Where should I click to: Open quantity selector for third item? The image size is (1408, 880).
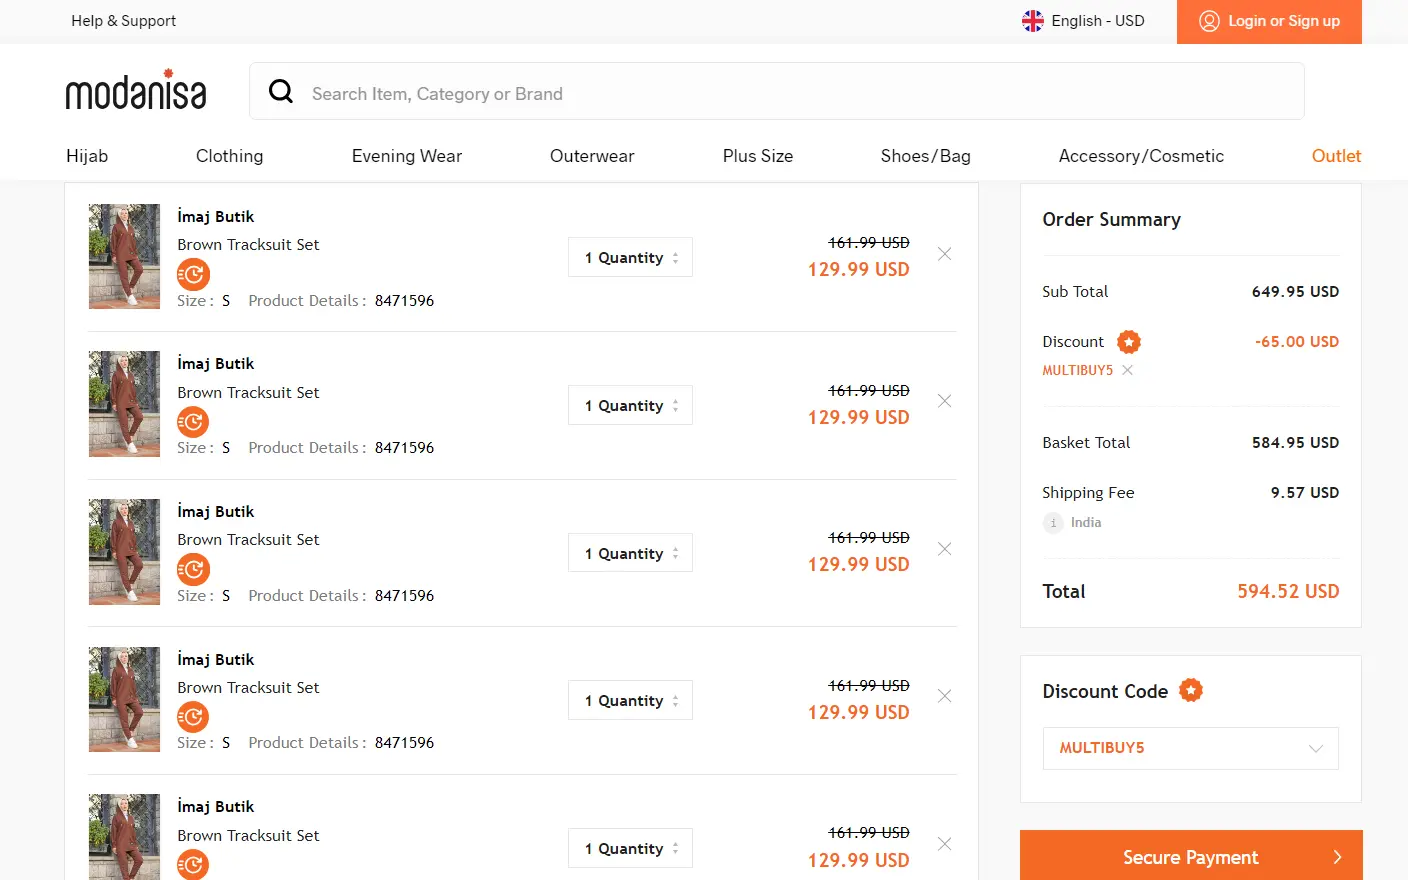(630, 553)
